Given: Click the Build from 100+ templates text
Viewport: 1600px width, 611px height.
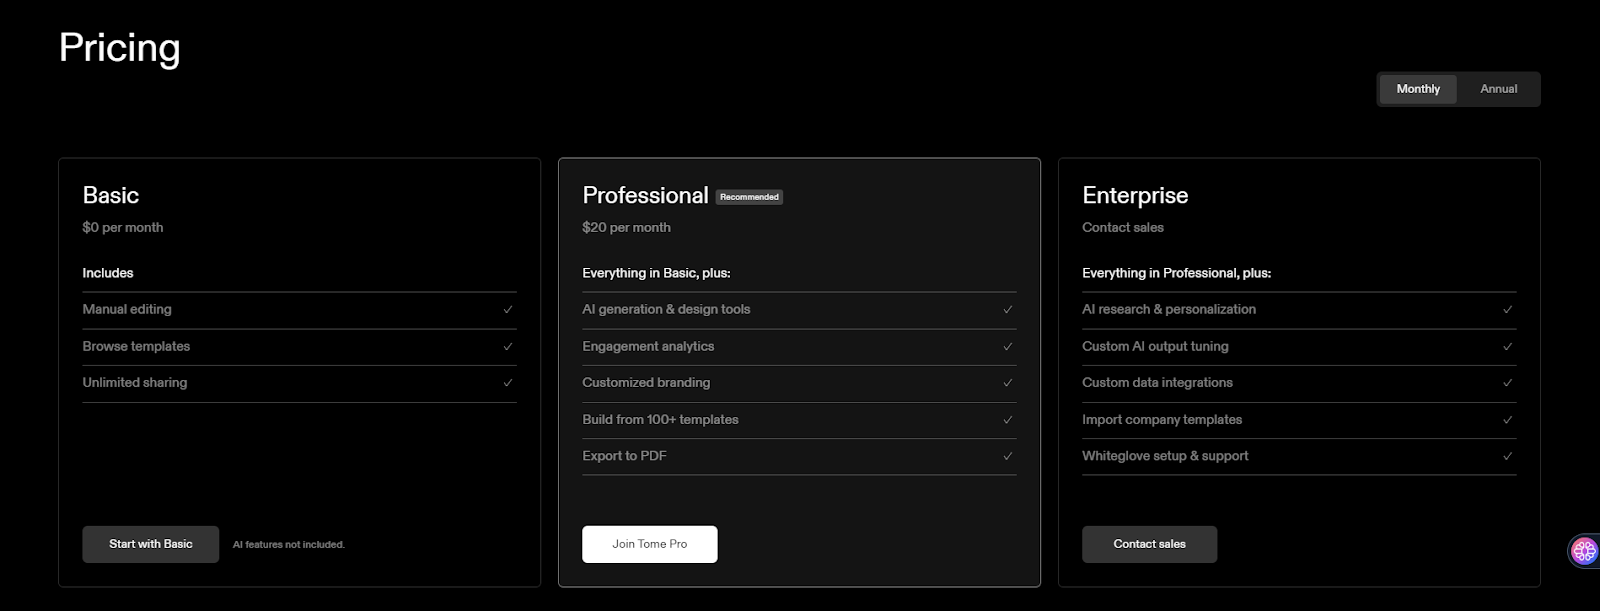Looking at the screenshot, I should (660, 419).
